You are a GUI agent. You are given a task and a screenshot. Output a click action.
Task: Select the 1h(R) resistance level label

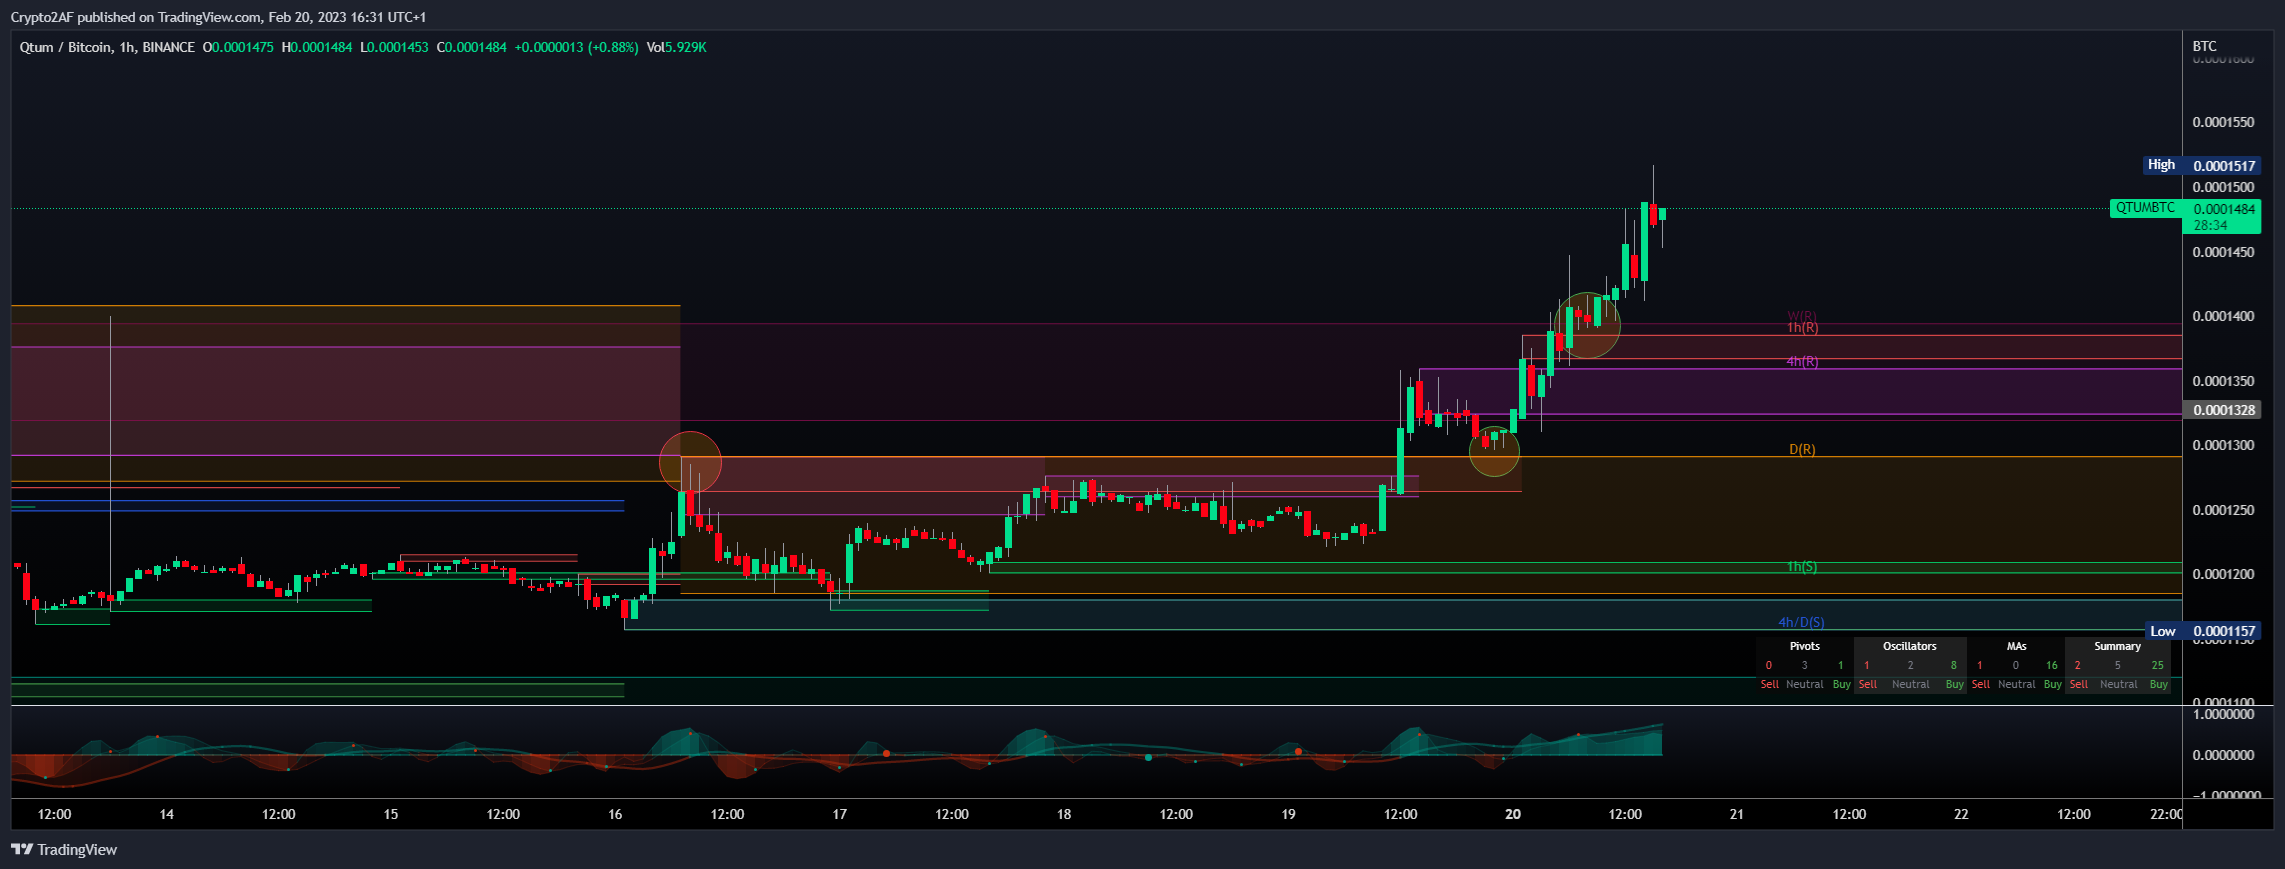[1802, 328]
